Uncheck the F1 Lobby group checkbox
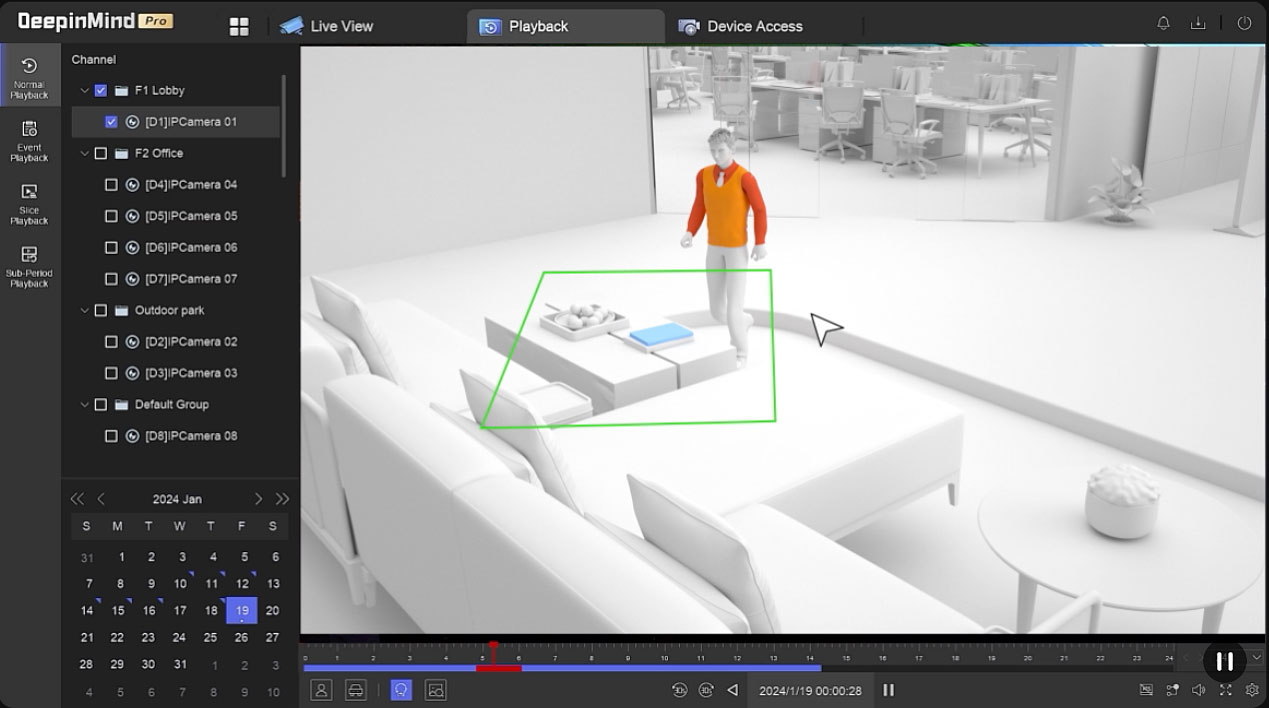This screenshot has width=1269, height=708. 100,90
